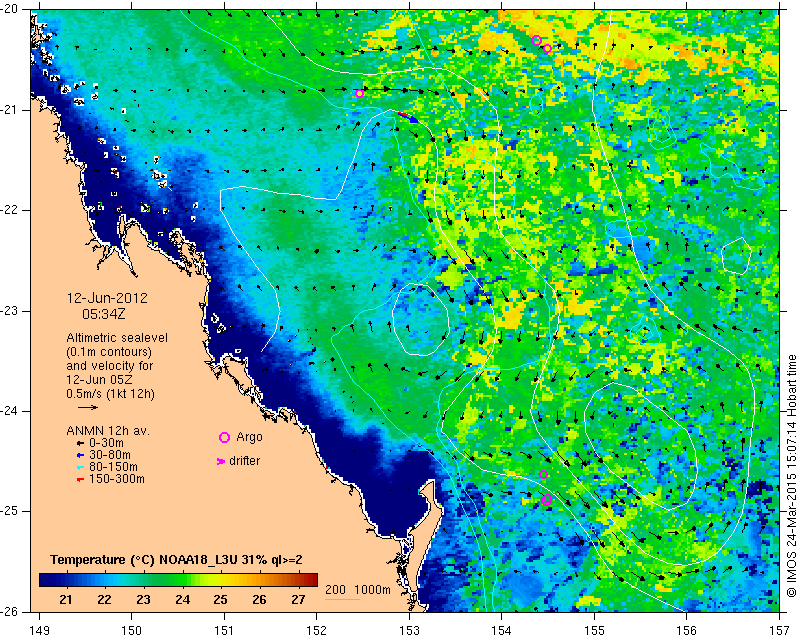Click the latitude axis label '-22'
The height and width of the screenshot is (640, 800).
11,210
